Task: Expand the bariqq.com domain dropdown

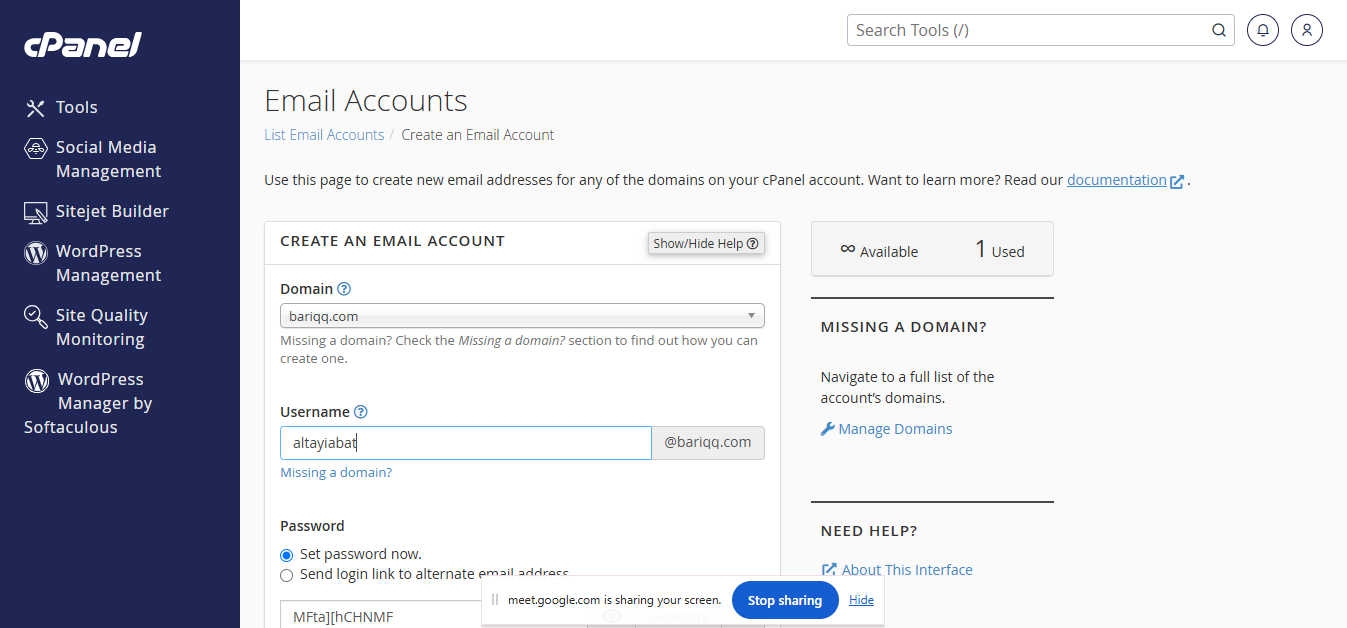Action: (x=522, y=316)
